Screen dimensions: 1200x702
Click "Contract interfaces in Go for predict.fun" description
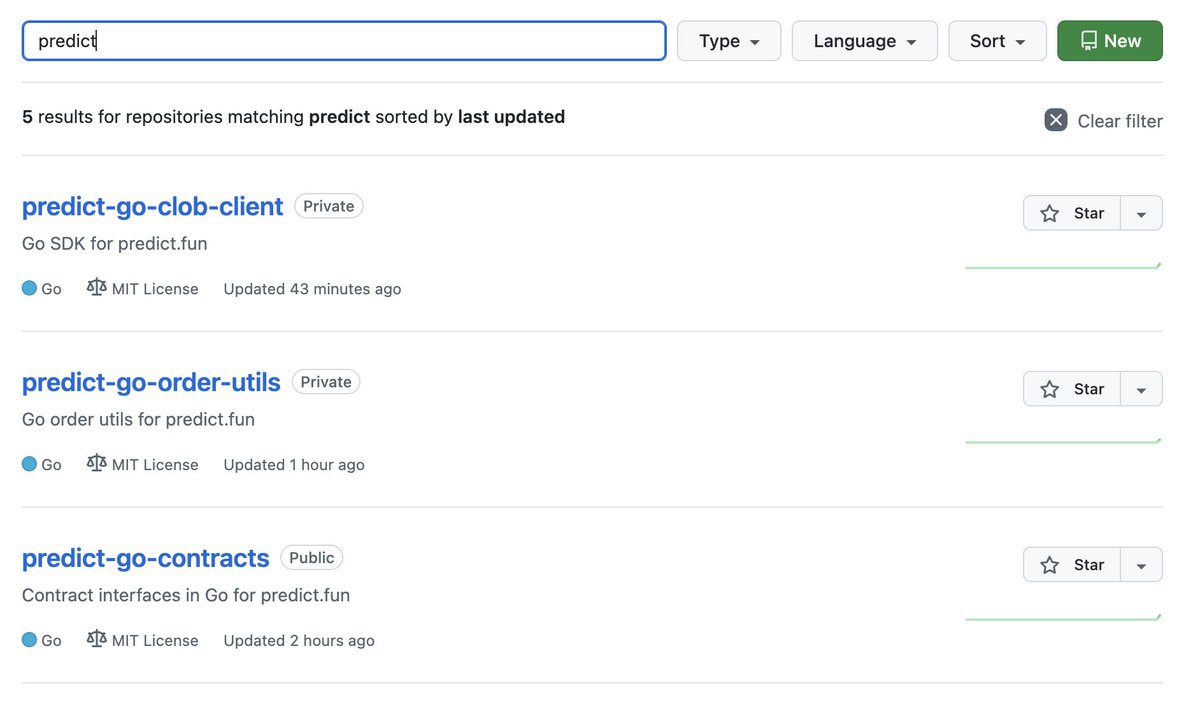coord(186,595)
